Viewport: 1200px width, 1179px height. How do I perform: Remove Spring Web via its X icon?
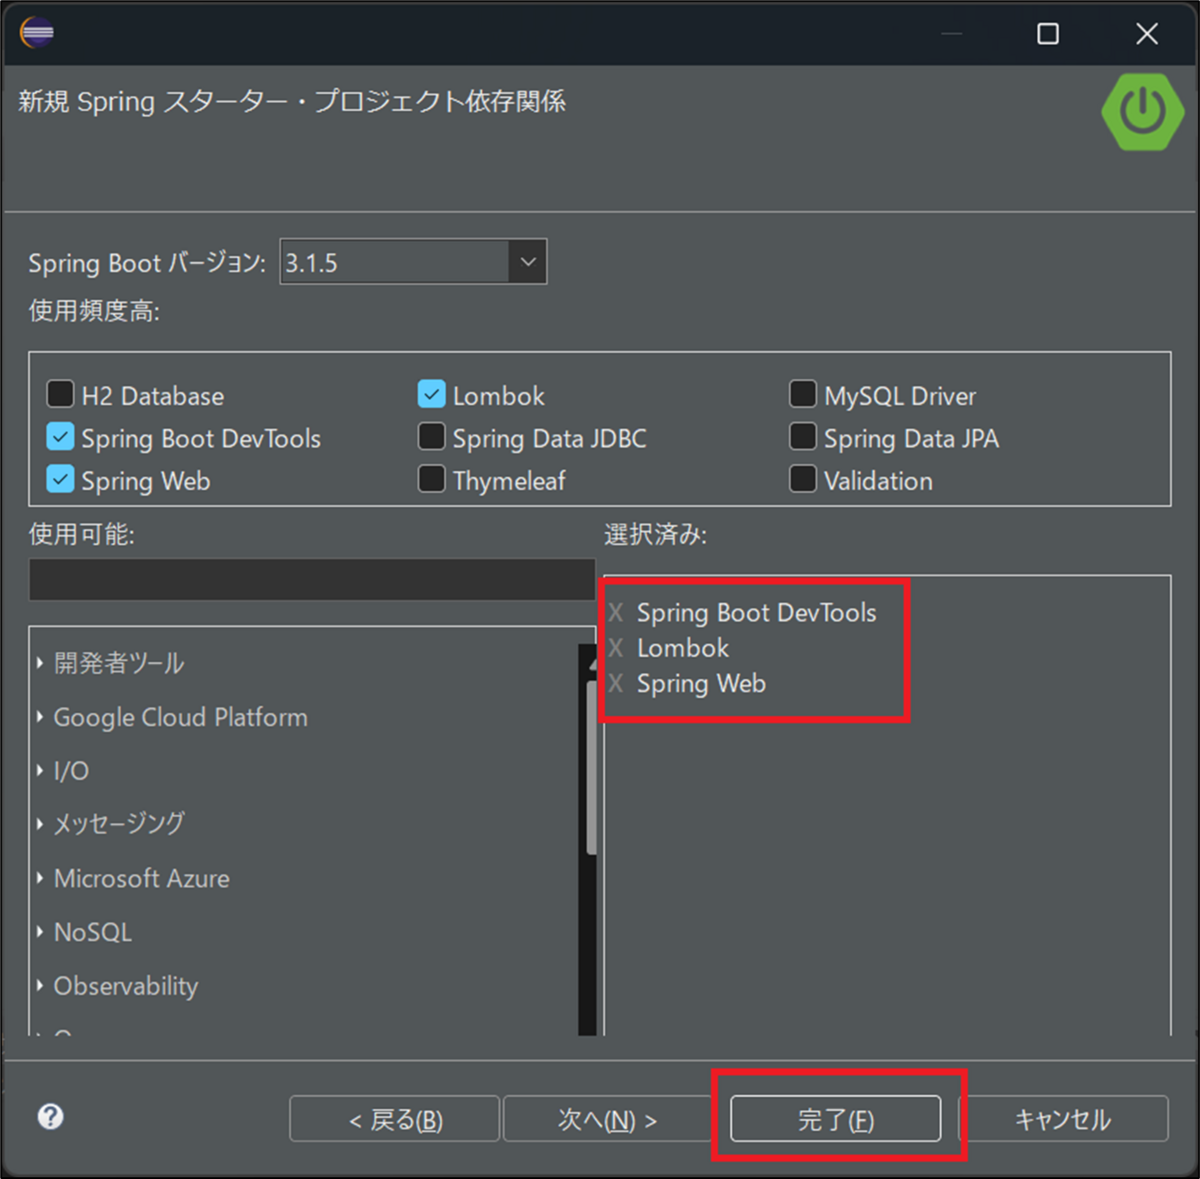(x=616, y=684)
